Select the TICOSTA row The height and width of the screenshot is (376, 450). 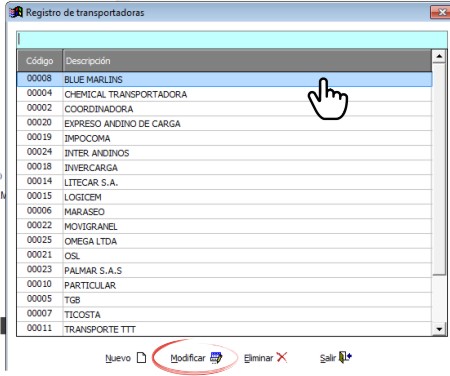[224, 315]
